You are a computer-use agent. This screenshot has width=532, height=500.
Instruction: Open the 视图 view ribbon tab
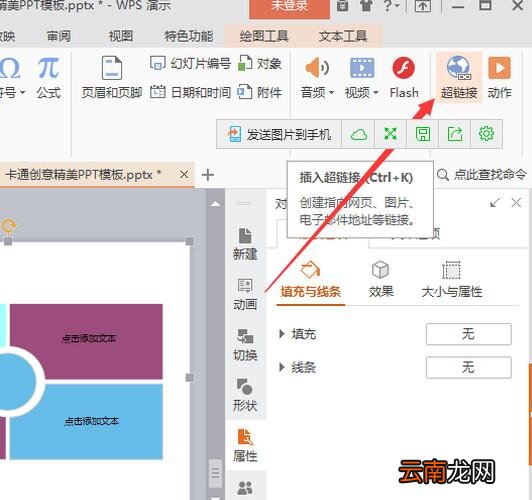[120, 36]
